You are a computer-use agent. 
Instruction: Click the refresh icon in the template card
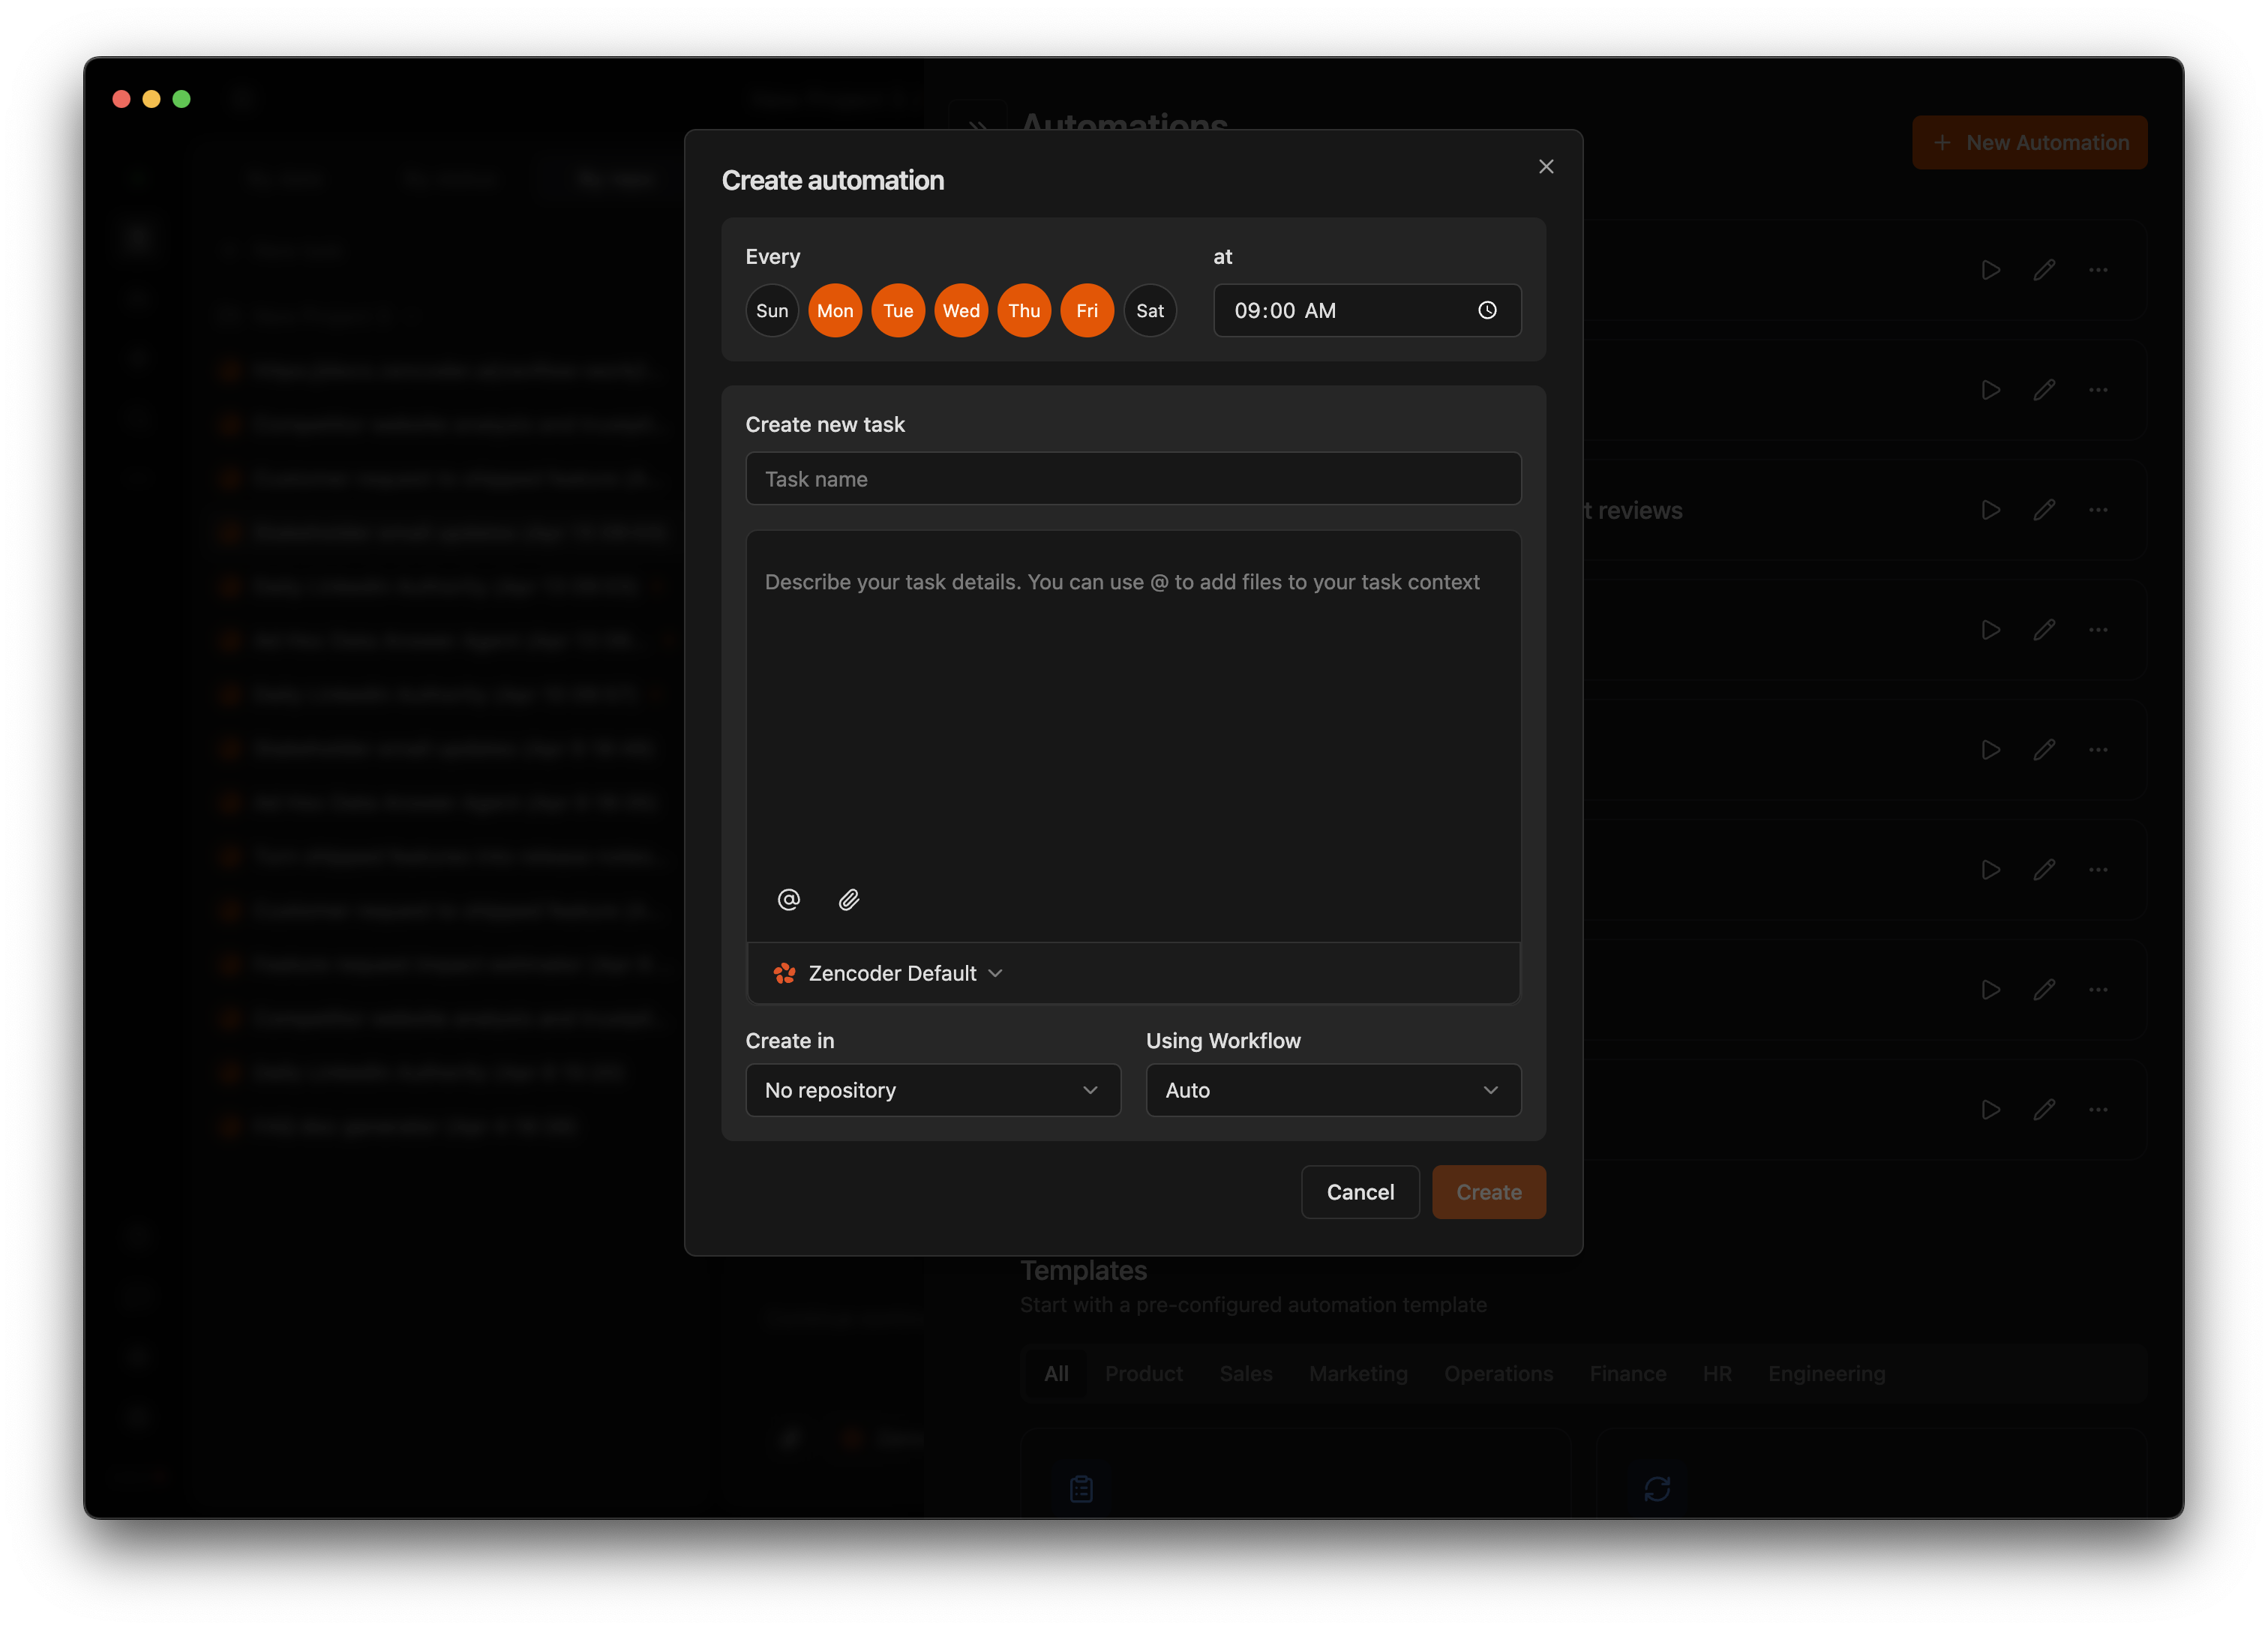[1658, 1489]
